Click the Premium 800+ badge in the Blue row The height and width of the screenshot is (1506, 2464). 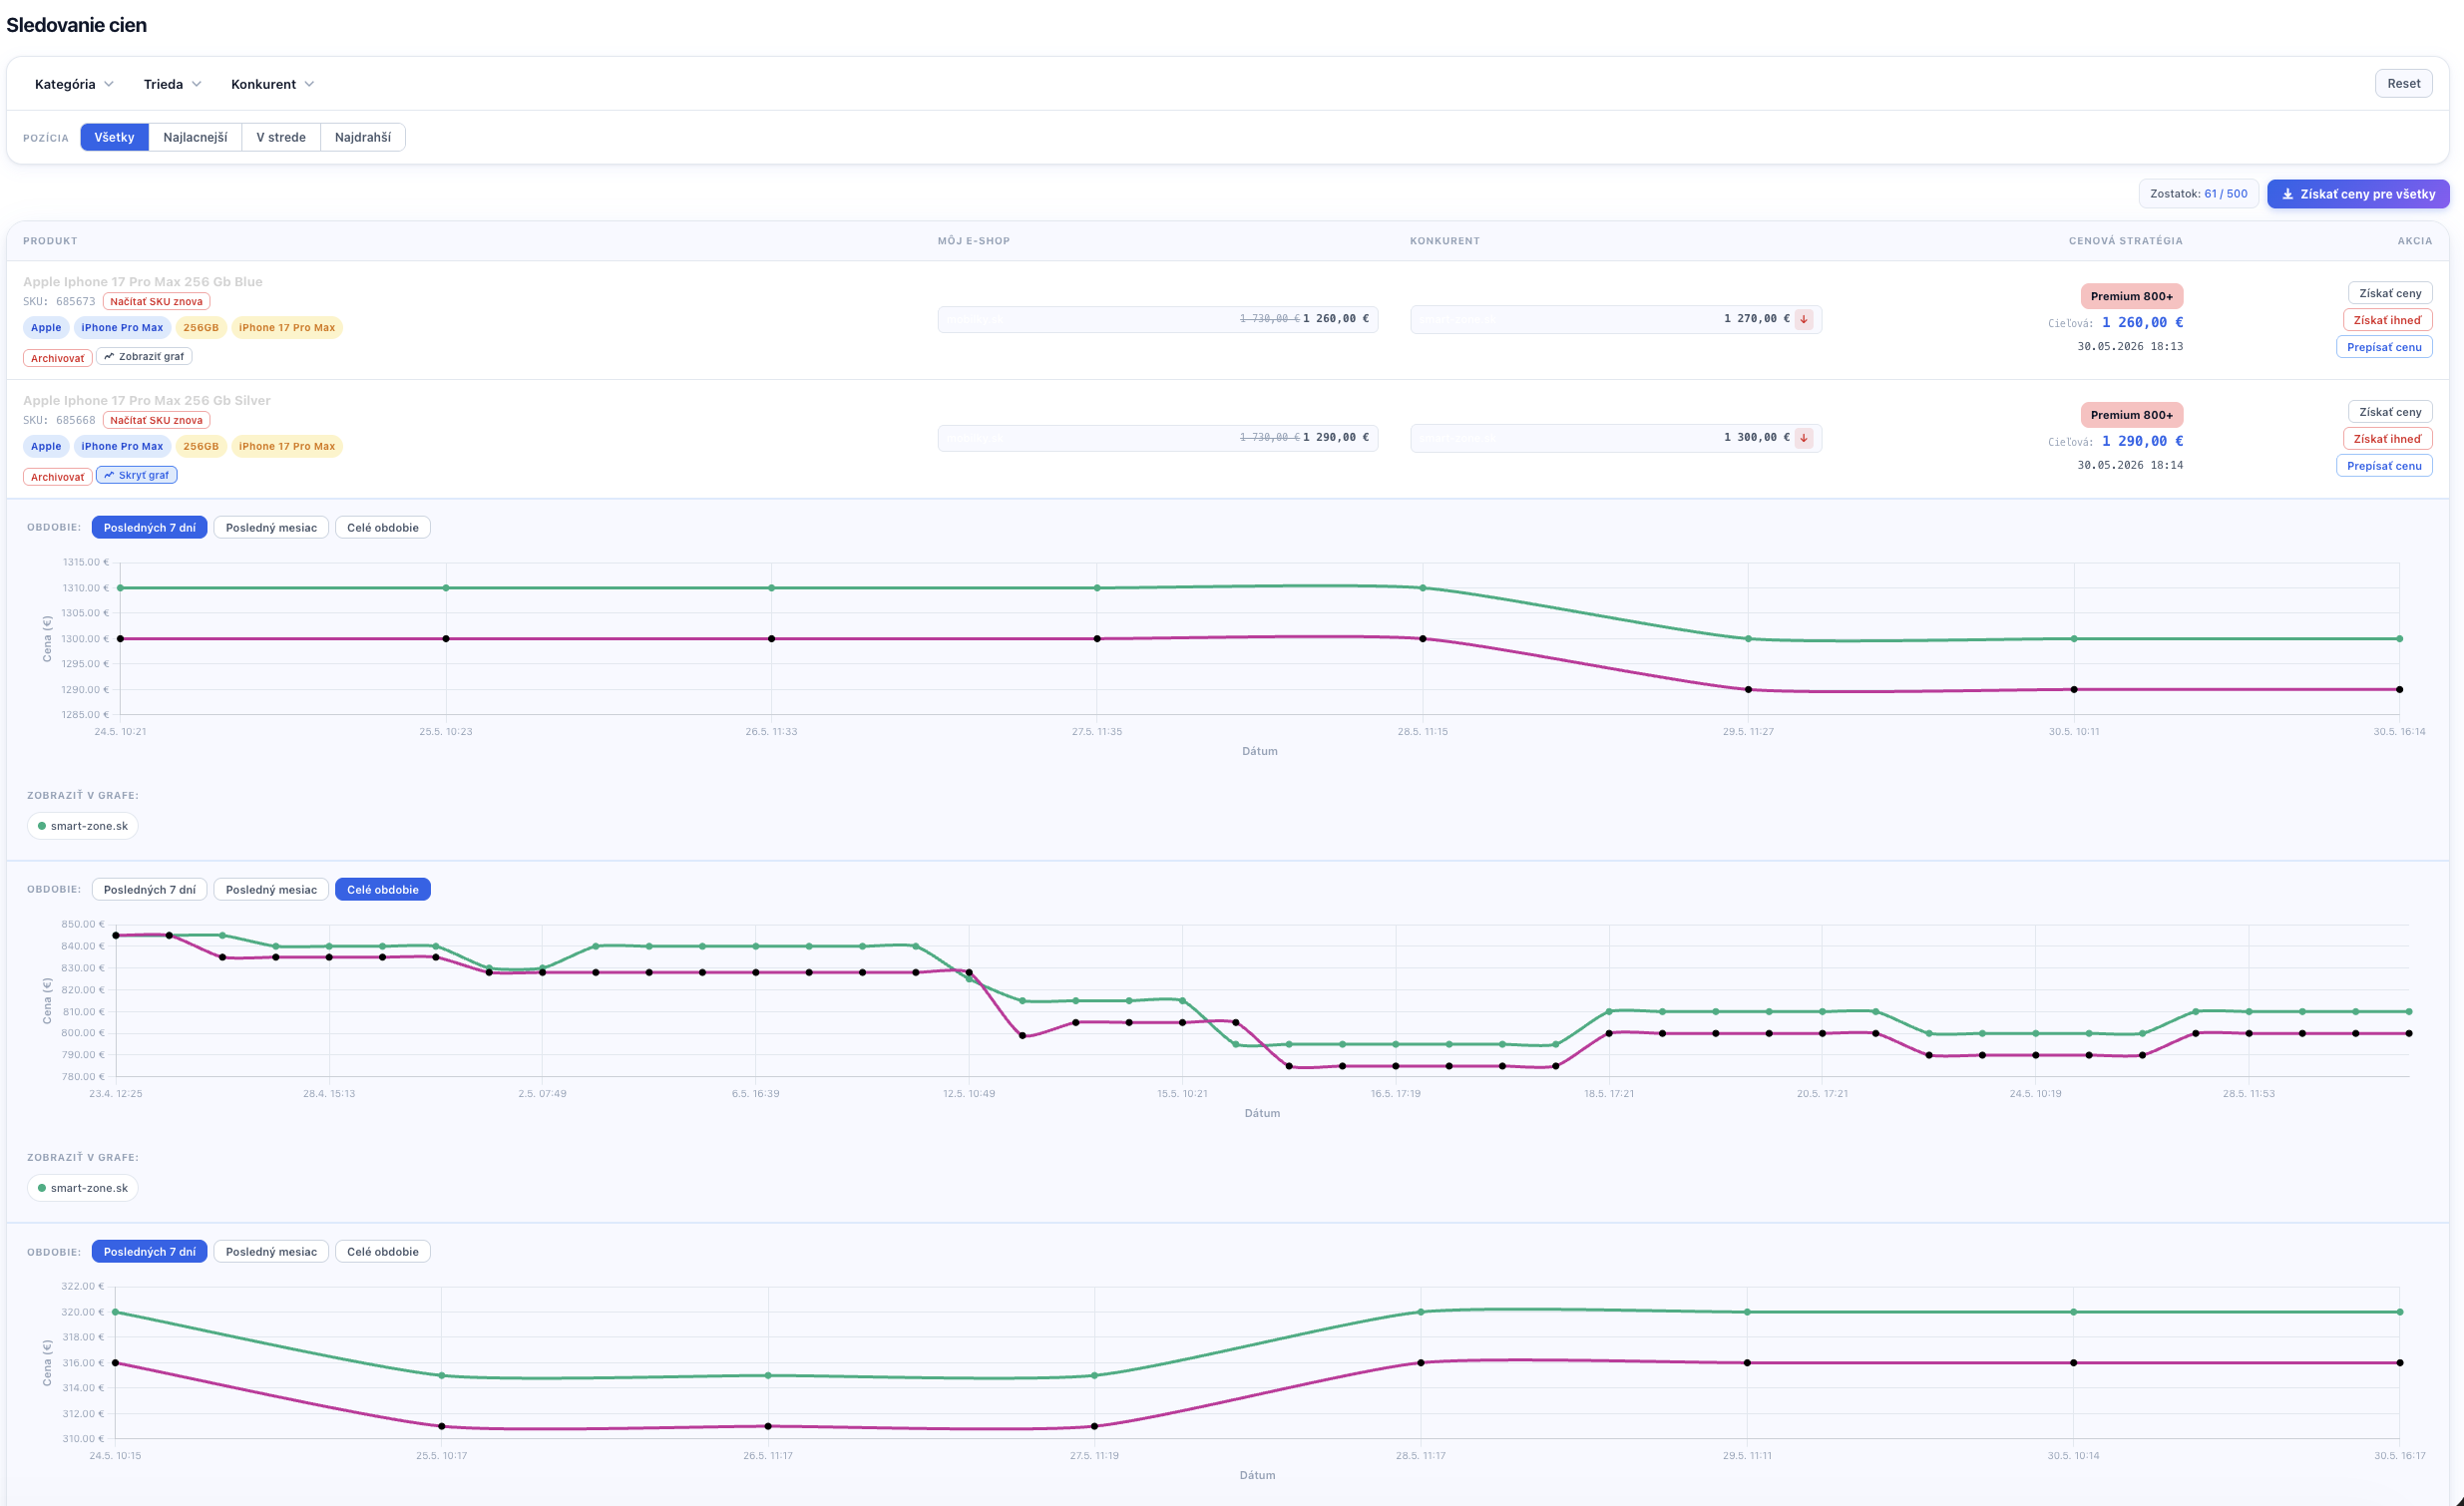click(x=2132, y=296)
